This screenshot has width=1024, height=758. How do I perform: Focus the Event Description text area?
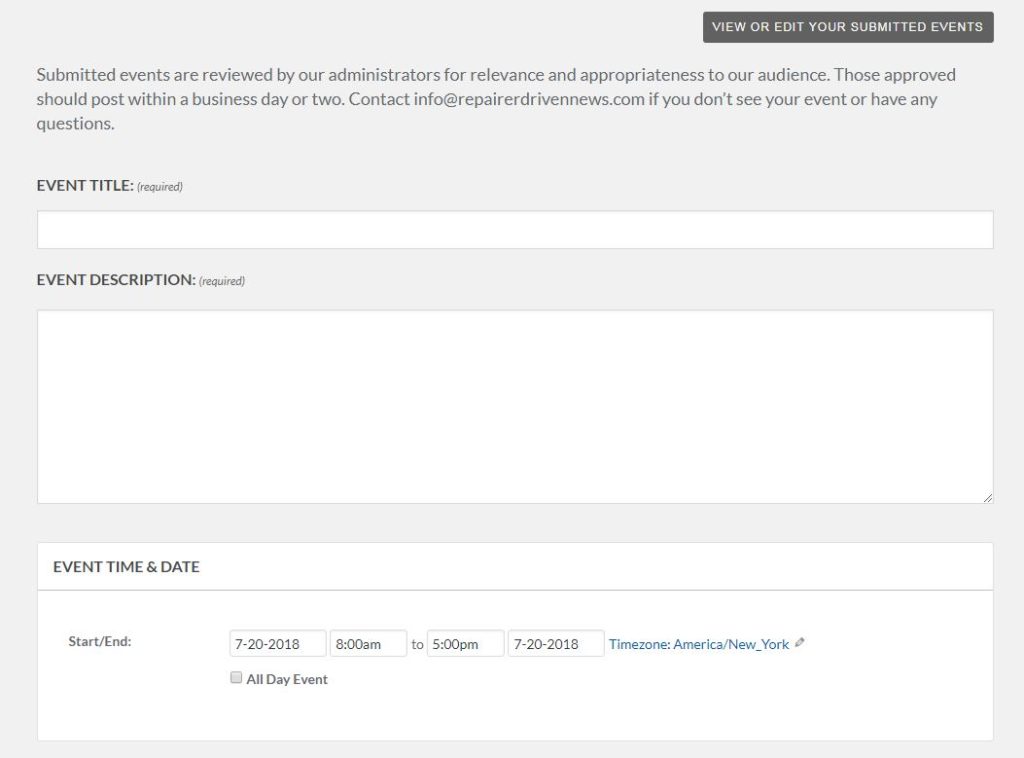pos(515,407)
